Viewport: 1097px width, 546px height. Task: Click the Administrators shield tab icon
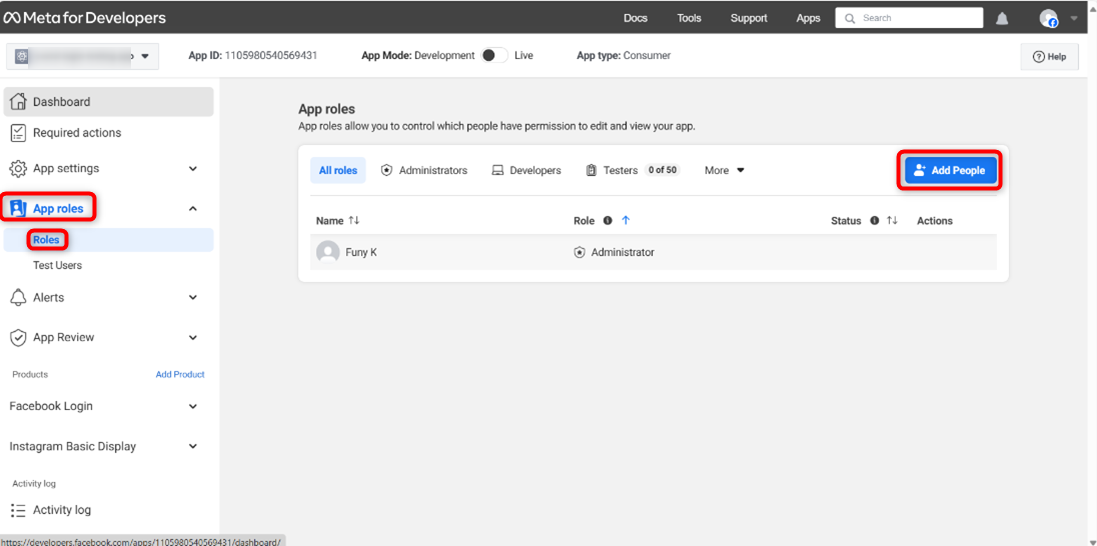(386, 170)
